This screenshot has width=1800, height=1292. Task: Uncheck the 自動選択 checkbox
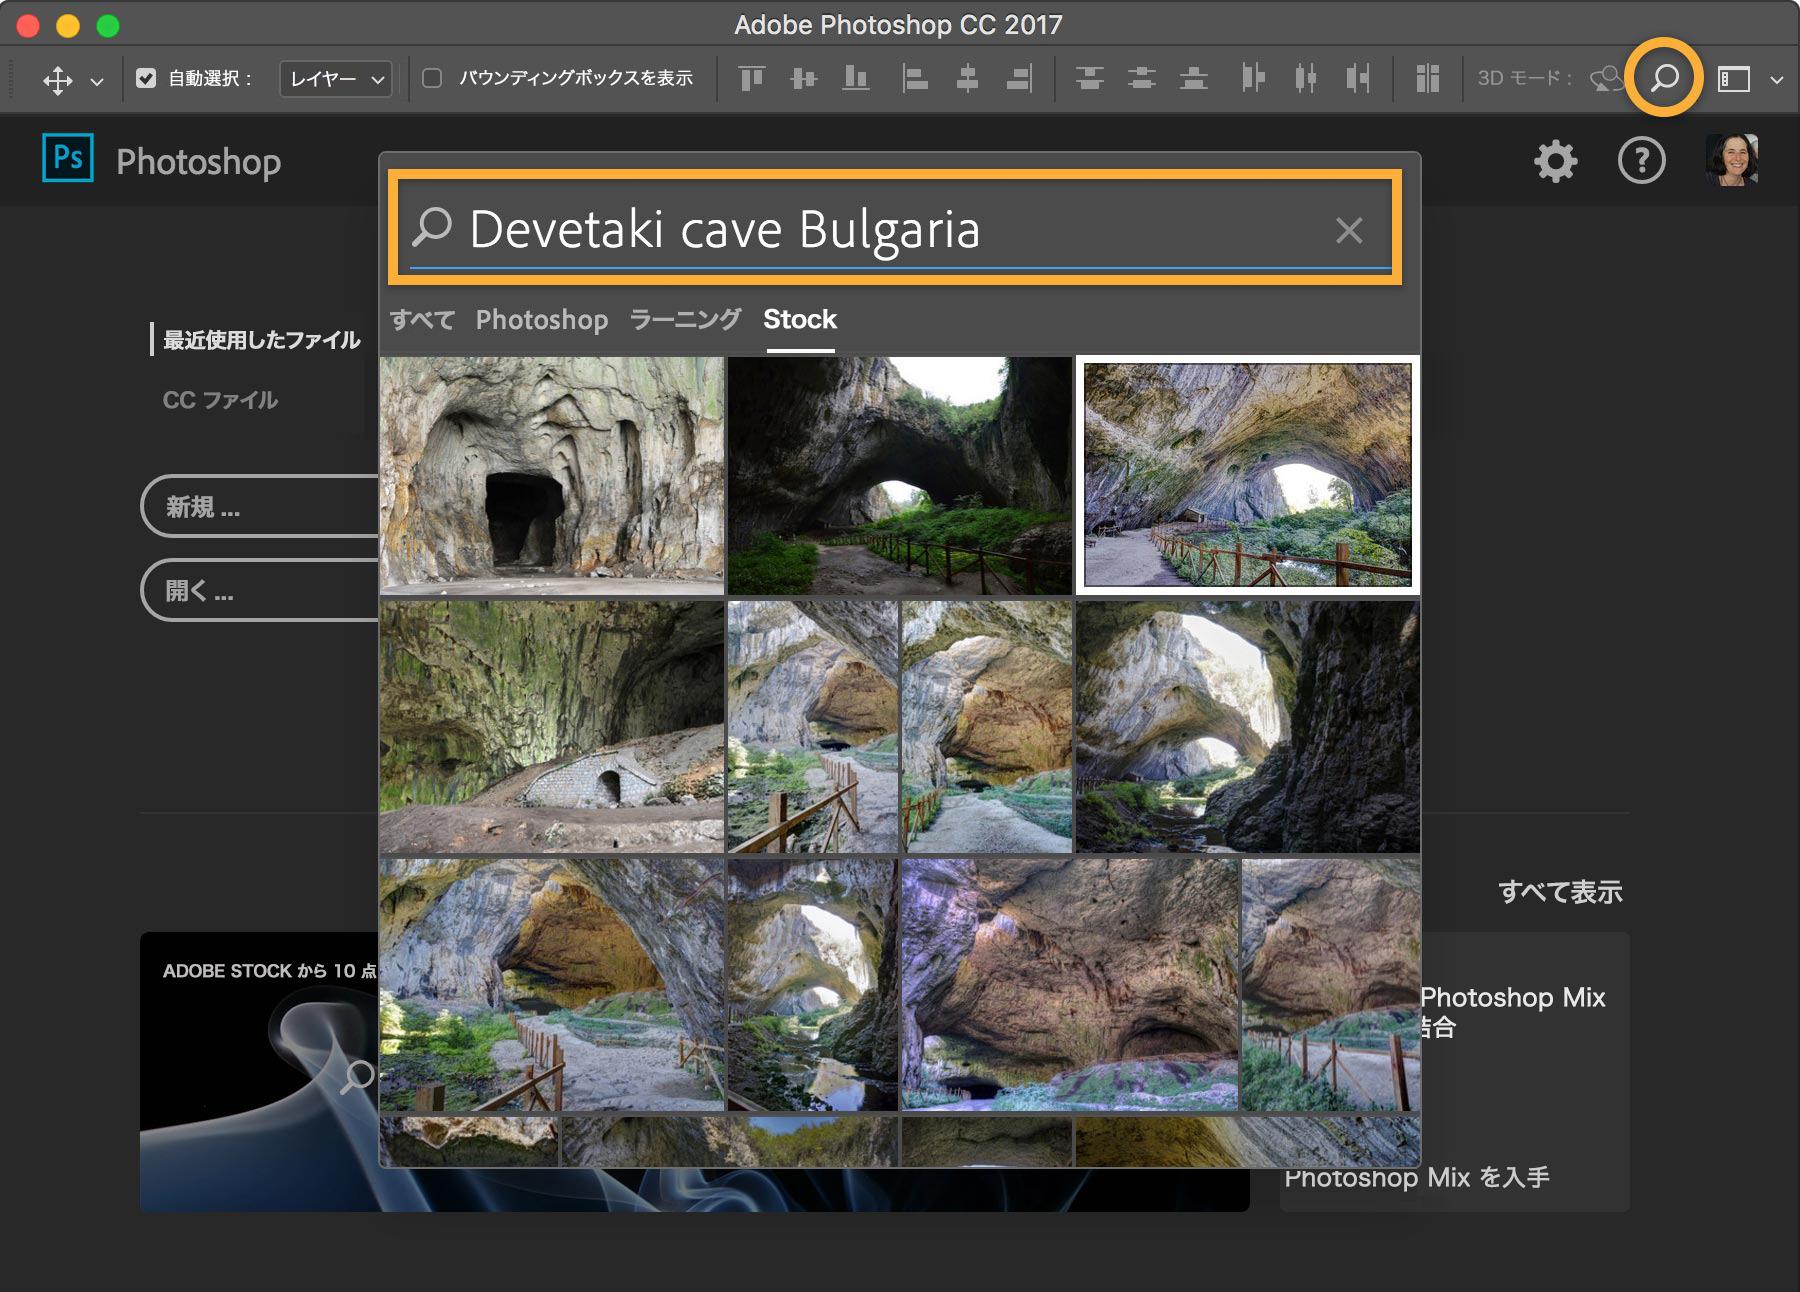[146, 78]
